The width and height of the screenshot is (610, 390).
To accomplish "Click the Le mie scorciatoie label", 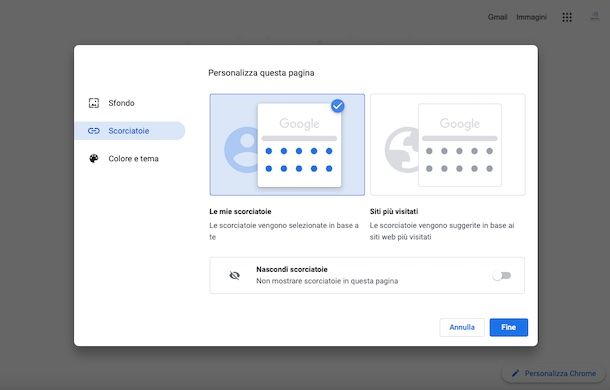I will [x=240, y=211].
